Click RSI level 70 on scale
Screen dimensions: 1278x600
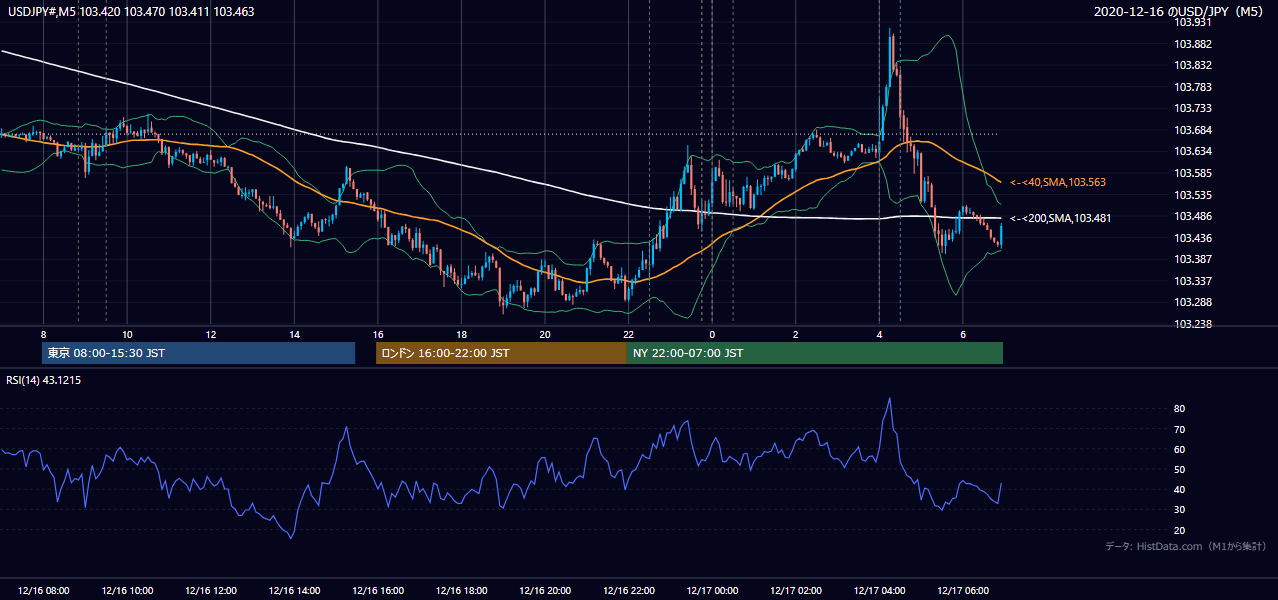coord(1180,429)
